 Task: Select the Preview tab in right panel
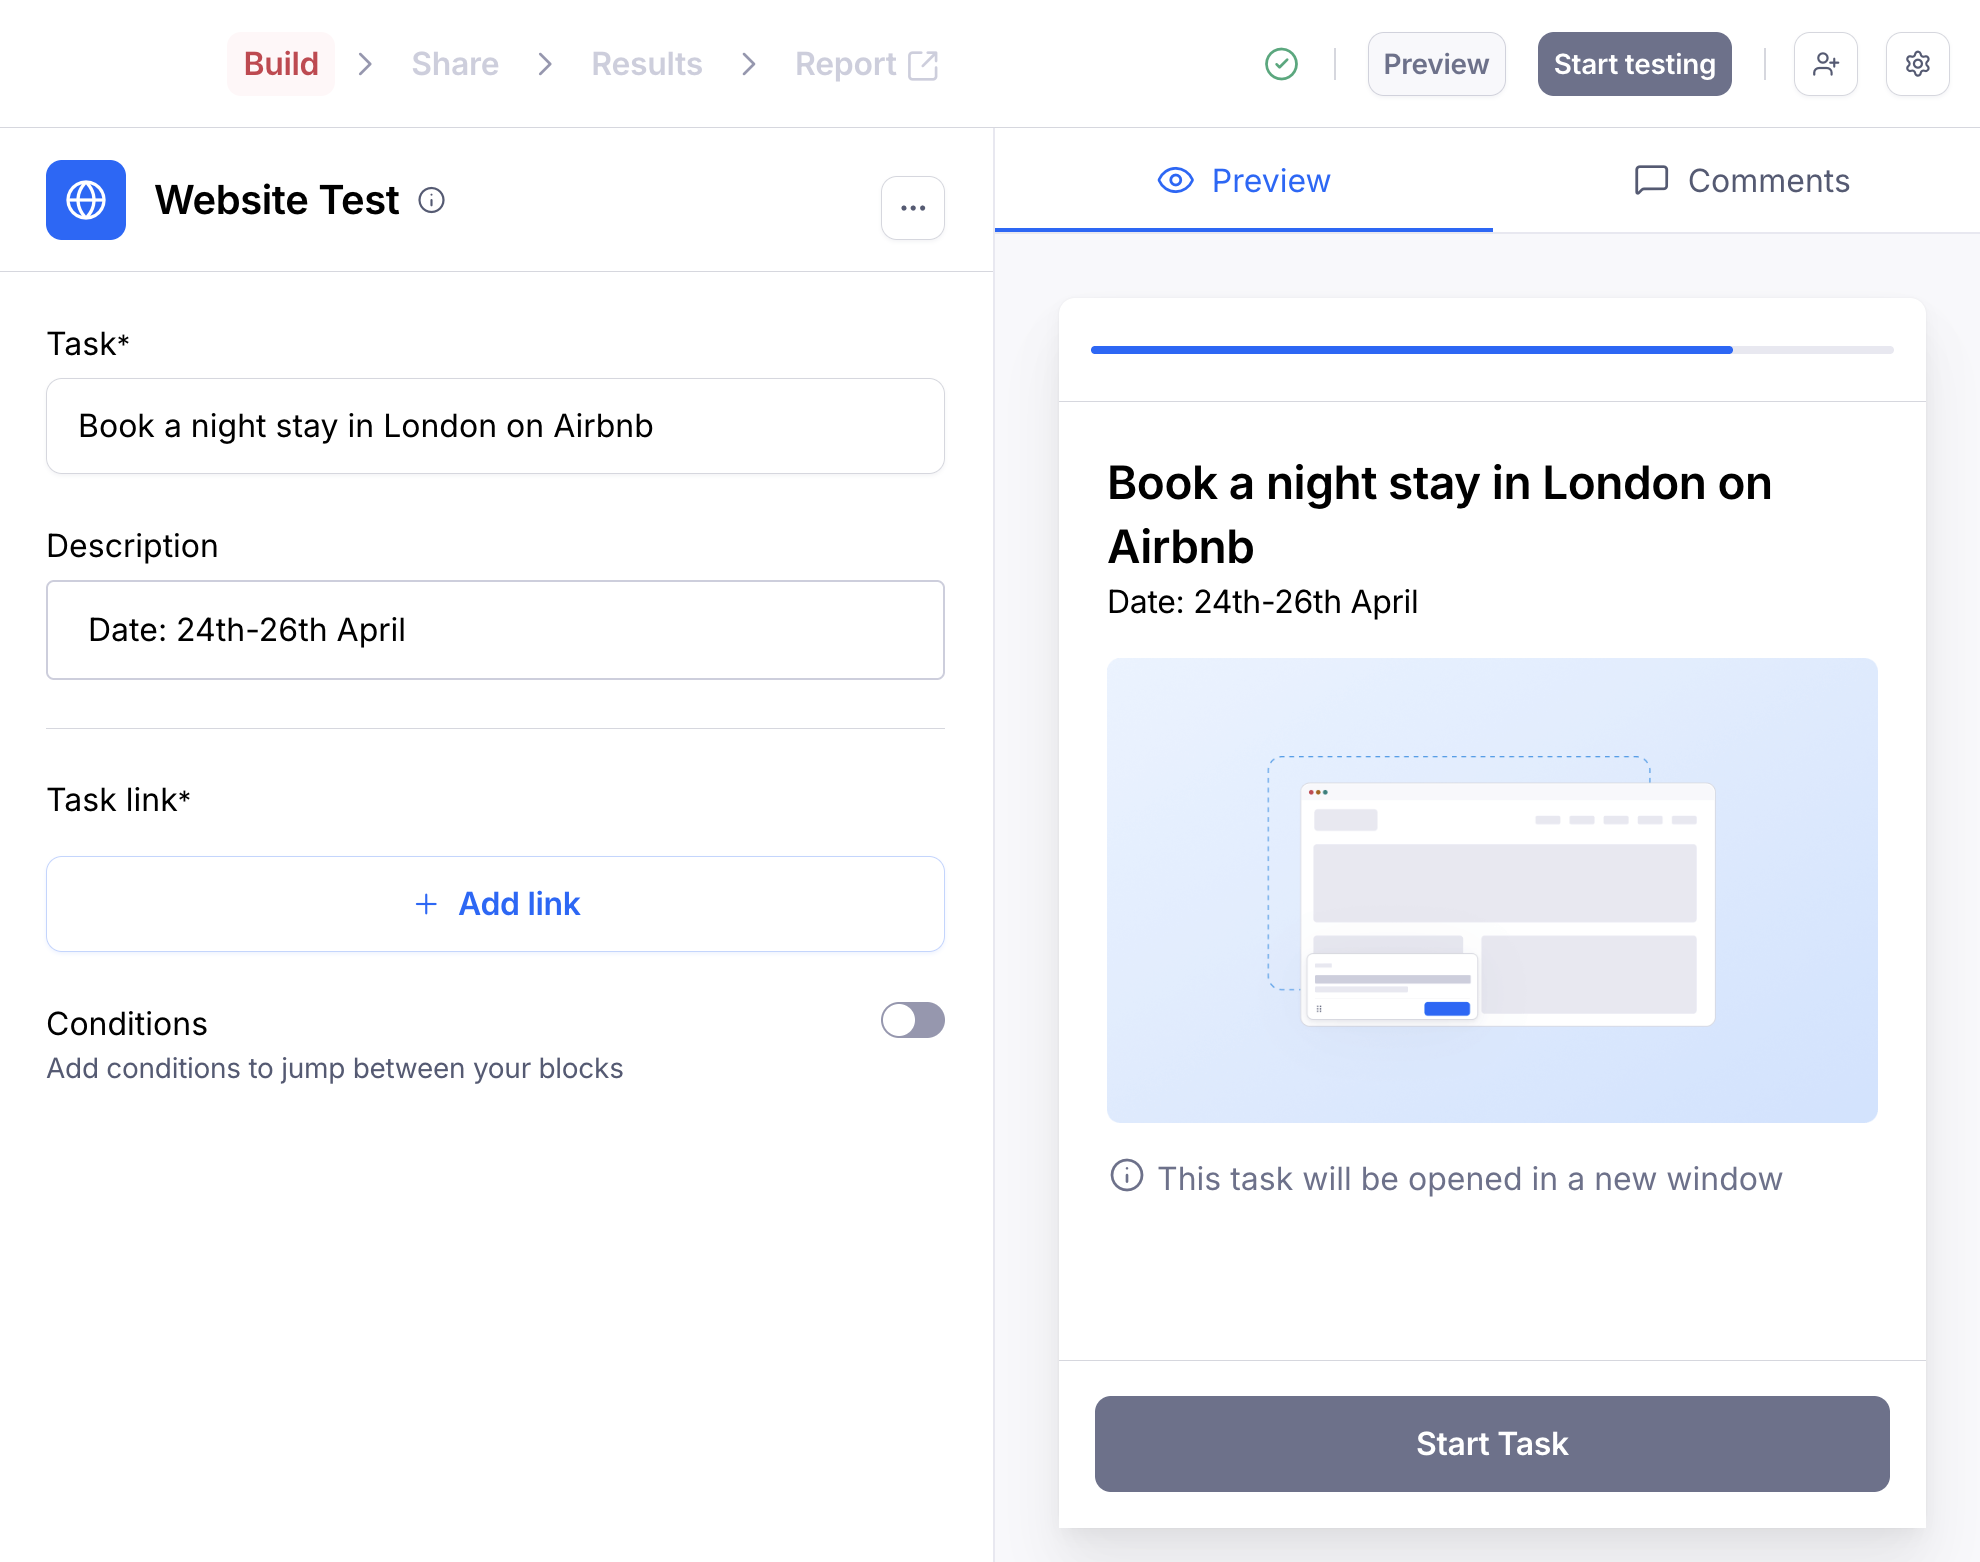click(1244, 181)
